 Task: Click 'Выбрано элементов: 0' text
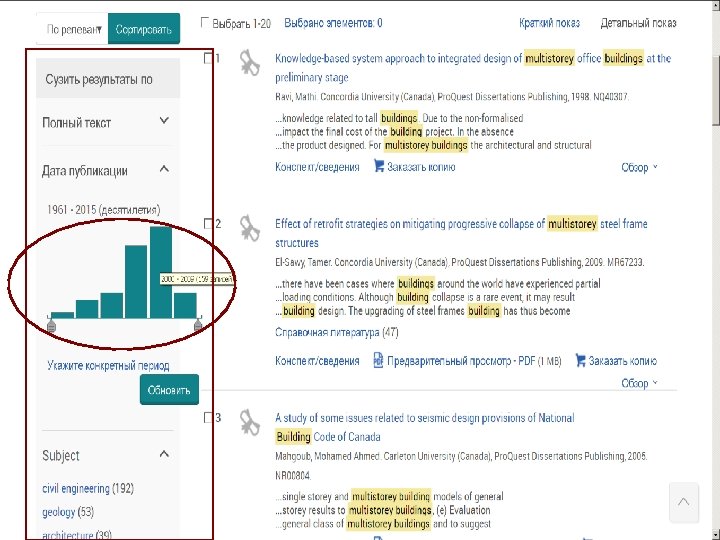click(x=333, y=23)
